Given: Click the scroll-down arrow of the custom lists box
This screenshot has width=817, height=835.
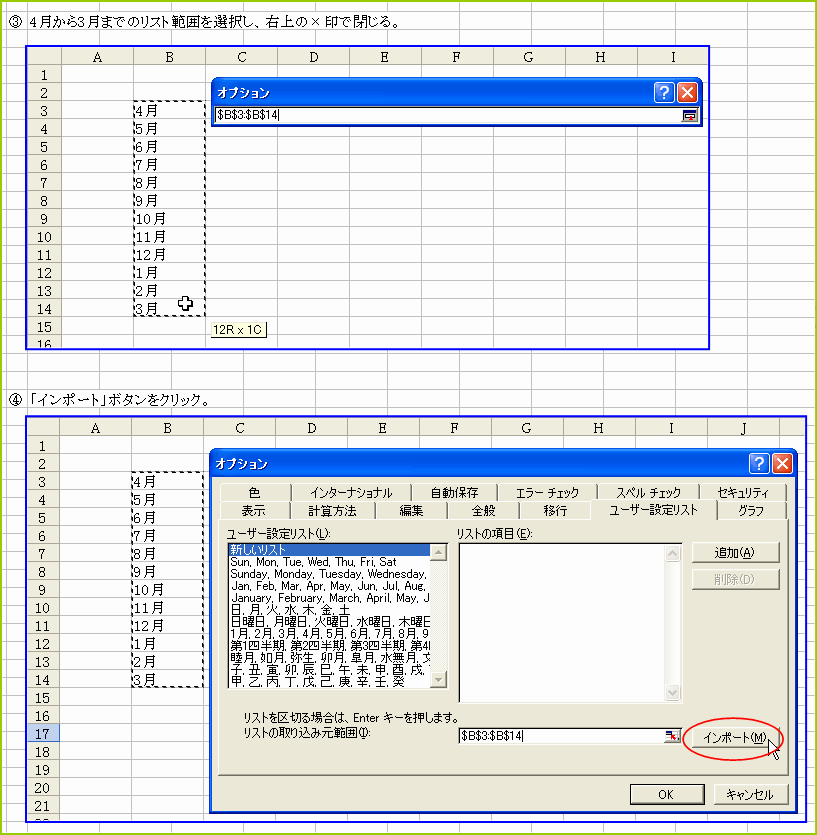Looking at the screenshot, I should [x=437, y=679].
